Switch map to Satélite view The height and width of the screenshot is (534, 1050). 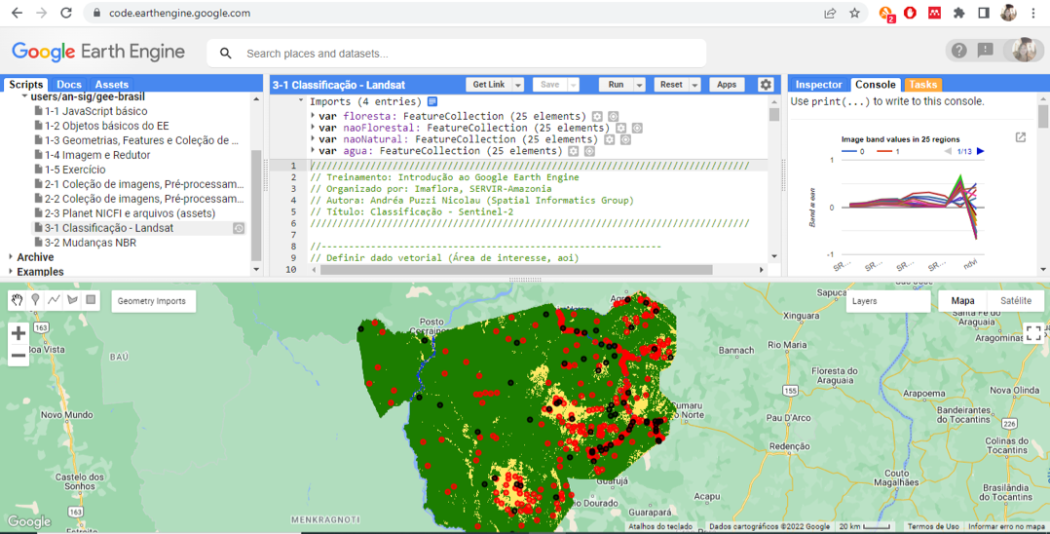coord(1015,301)
